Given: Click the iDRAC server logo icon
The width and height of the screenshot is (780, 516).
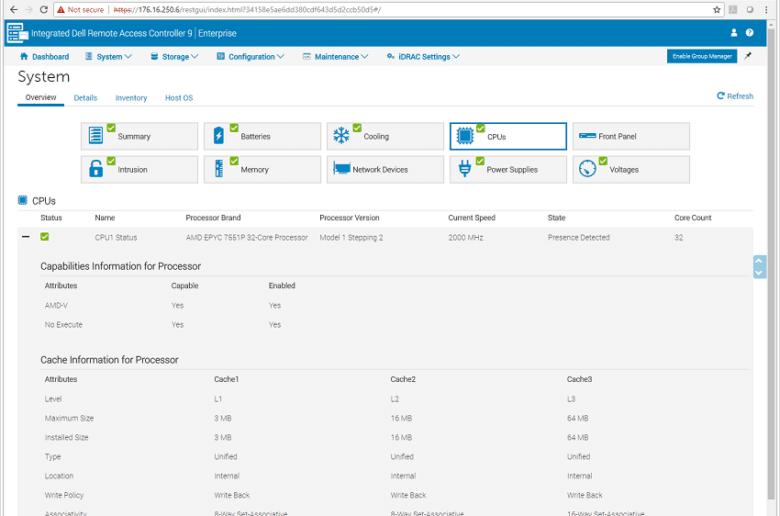Looking at the screenshot, I should [x=17, y=33].
